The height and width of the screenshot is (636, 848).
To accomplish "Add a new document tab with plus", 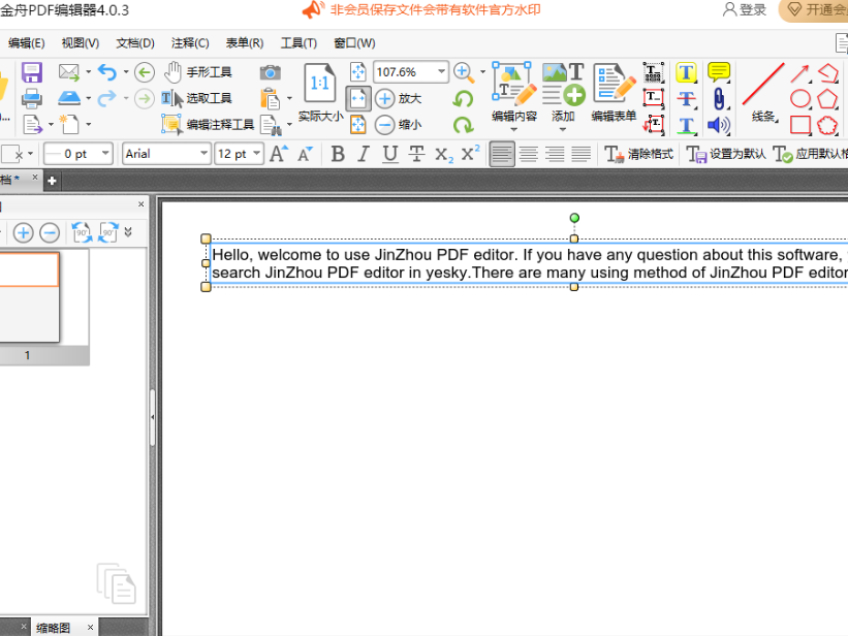I will (52, 181).
